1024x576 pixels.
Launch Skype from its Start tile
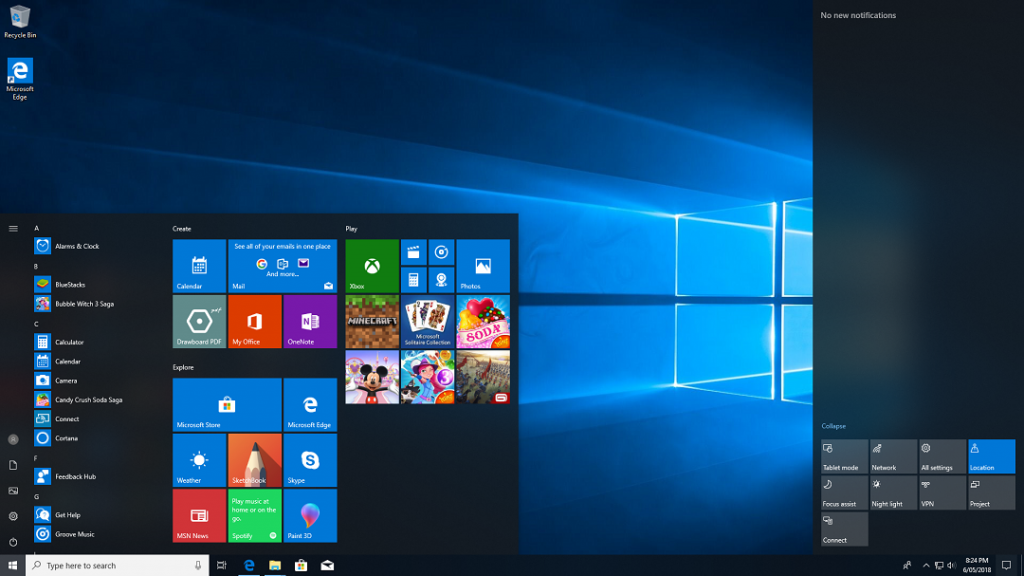[x=309, y=460]
